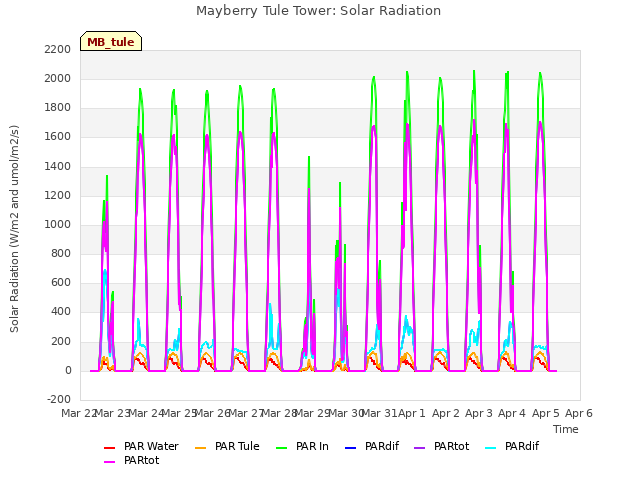Click the red PAR Water legend swatch
Image resolution: width=640 pixels, height=480 pixels.
[x=109, y=448]
